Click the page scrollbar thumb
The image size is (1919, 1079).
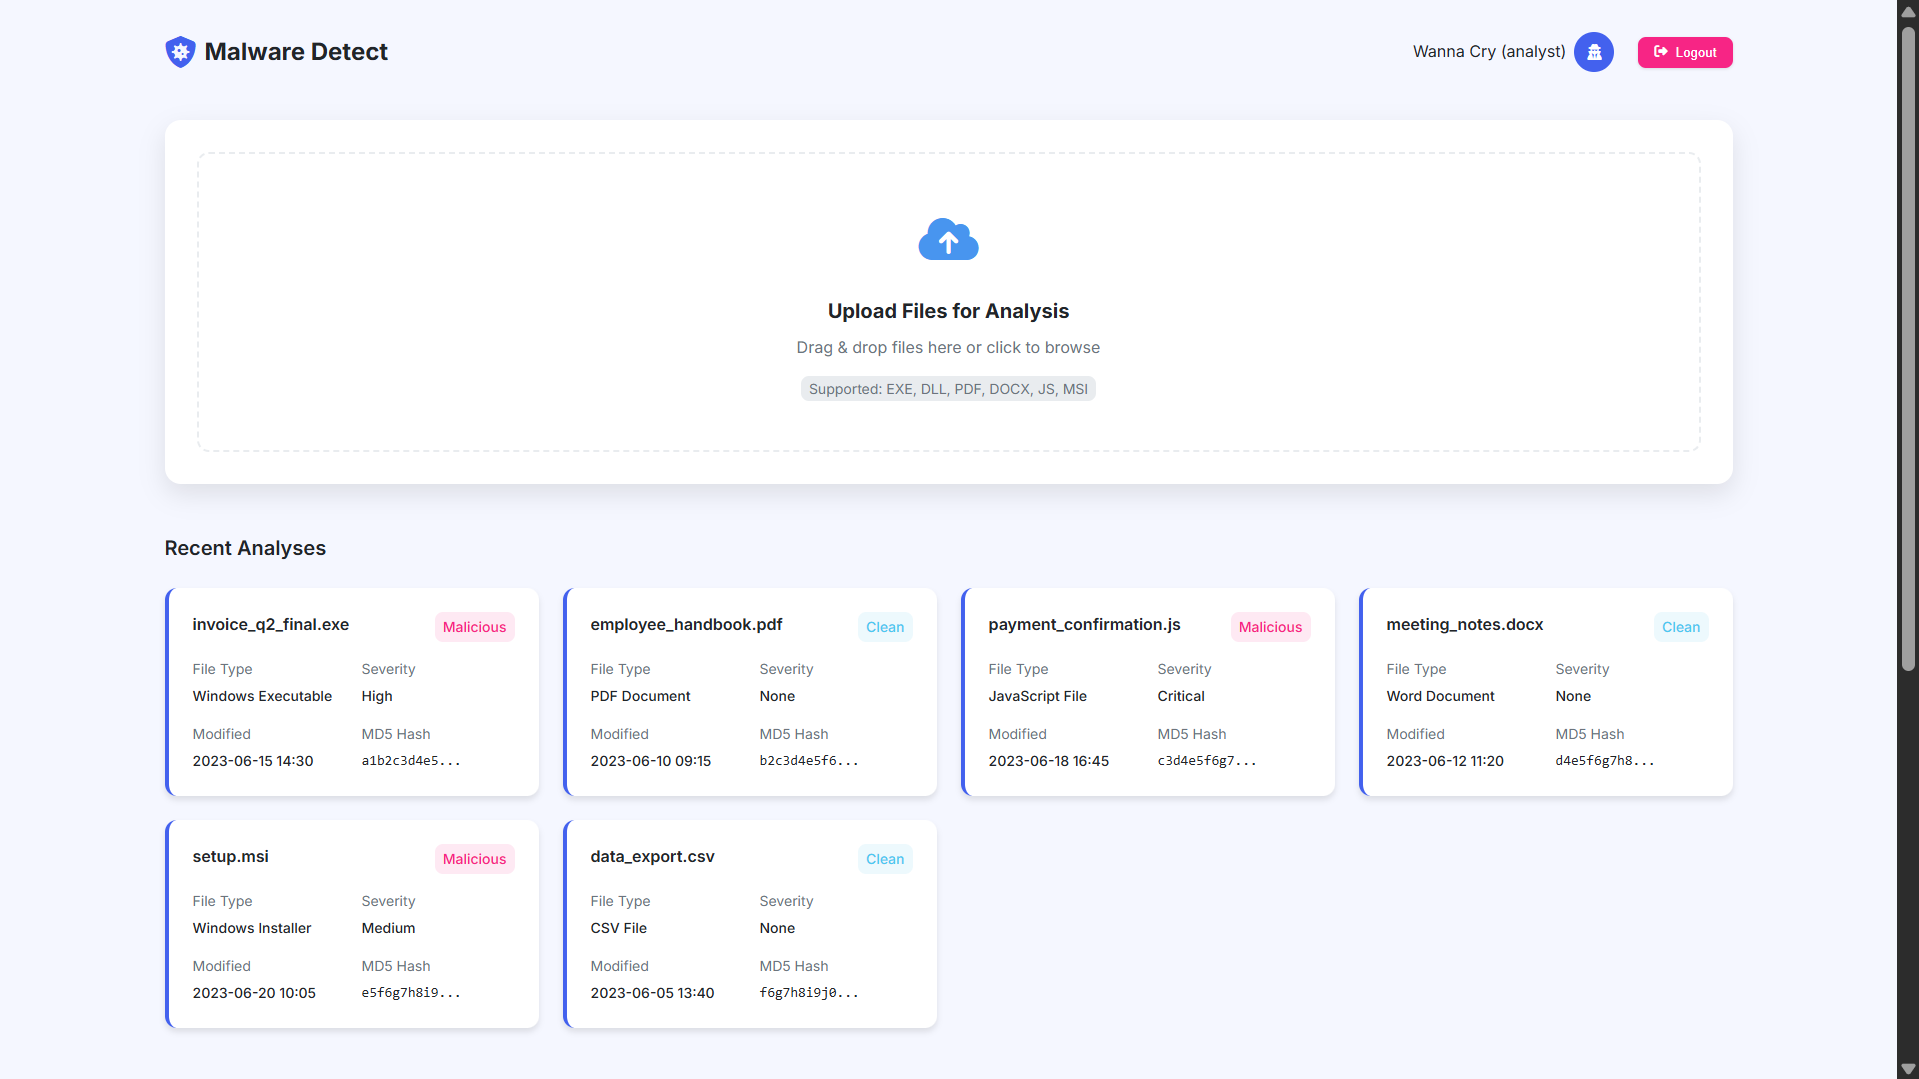tap(1908, 349)
